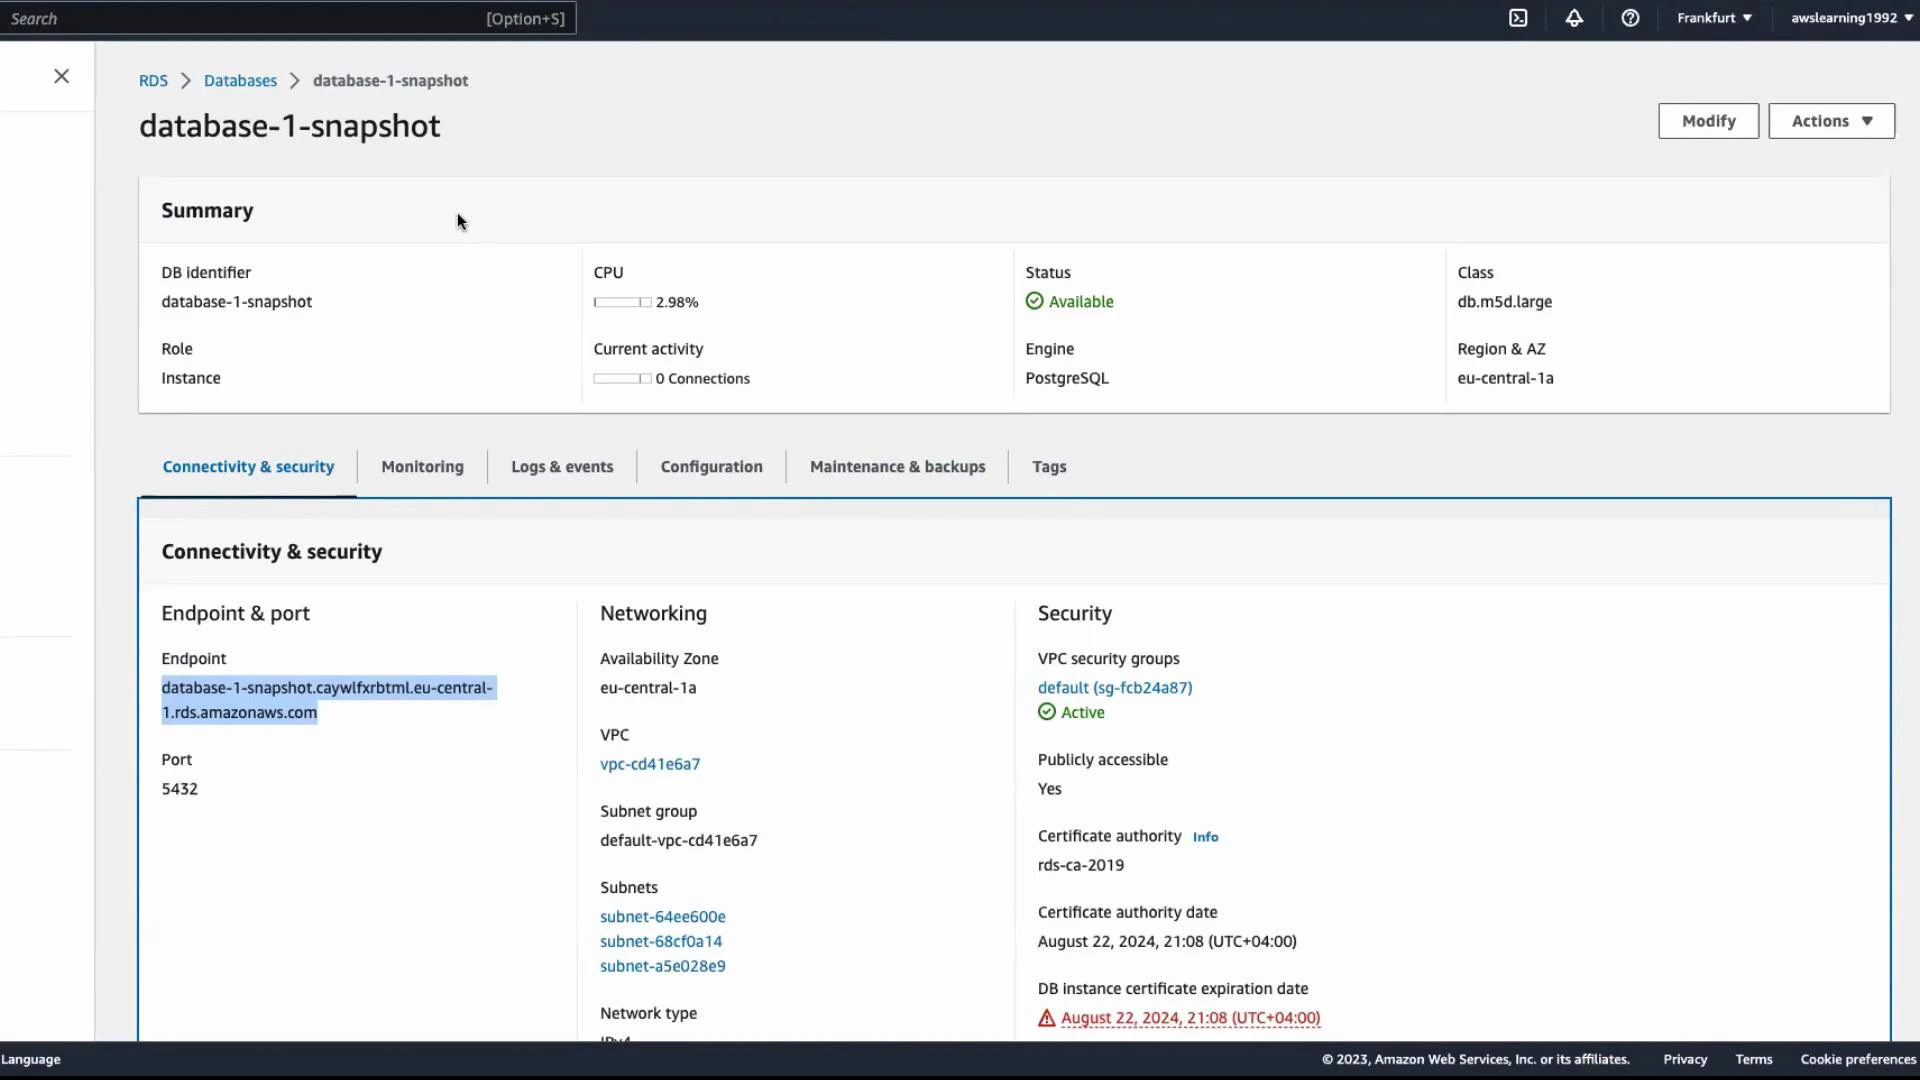Click the Active security group status icon
Image resolution: width=1920 pixels, height=1080 pixels.
1047,712
